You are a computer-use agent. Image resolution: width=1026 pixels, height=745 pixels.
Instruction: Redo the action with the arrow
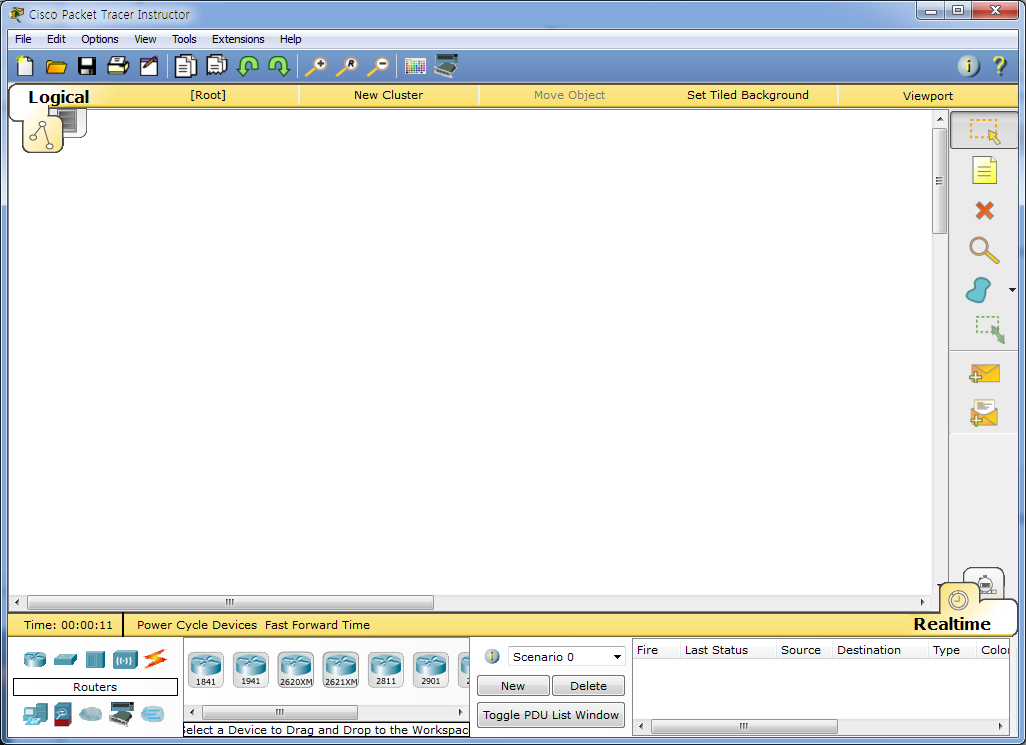(x=279, y=66)
